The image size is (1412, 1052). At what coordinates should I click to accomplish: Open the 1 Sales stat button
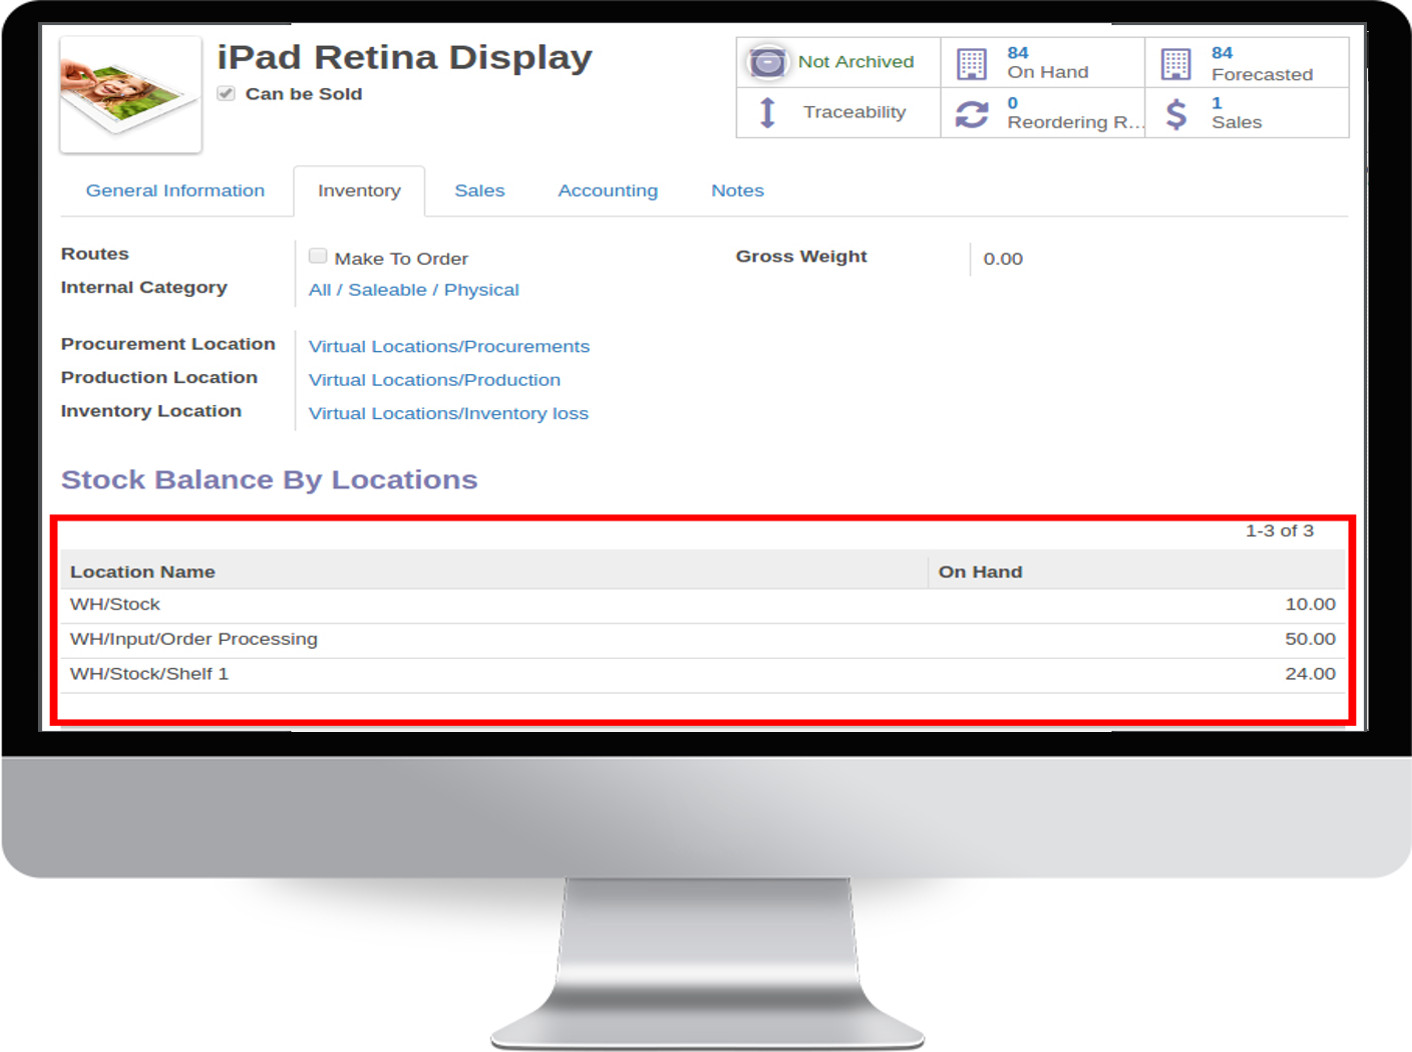tap(1247, 112)
